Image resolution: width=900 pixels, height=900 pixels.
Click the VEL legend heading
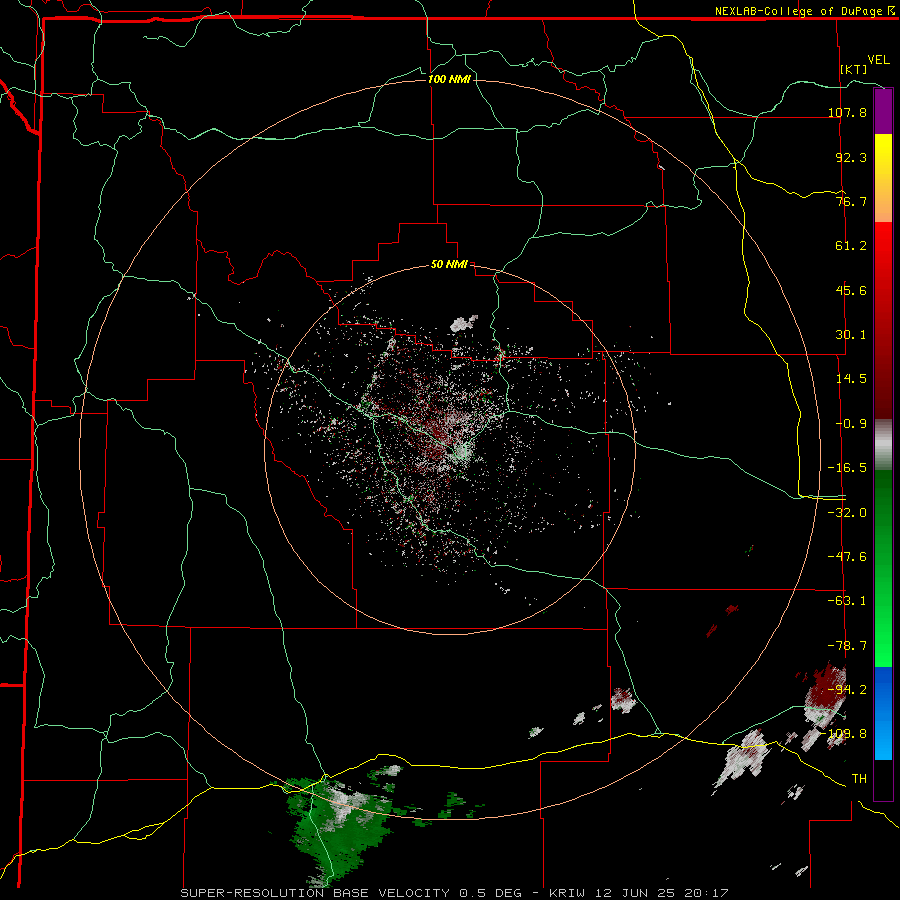click(x=878, y=60)
